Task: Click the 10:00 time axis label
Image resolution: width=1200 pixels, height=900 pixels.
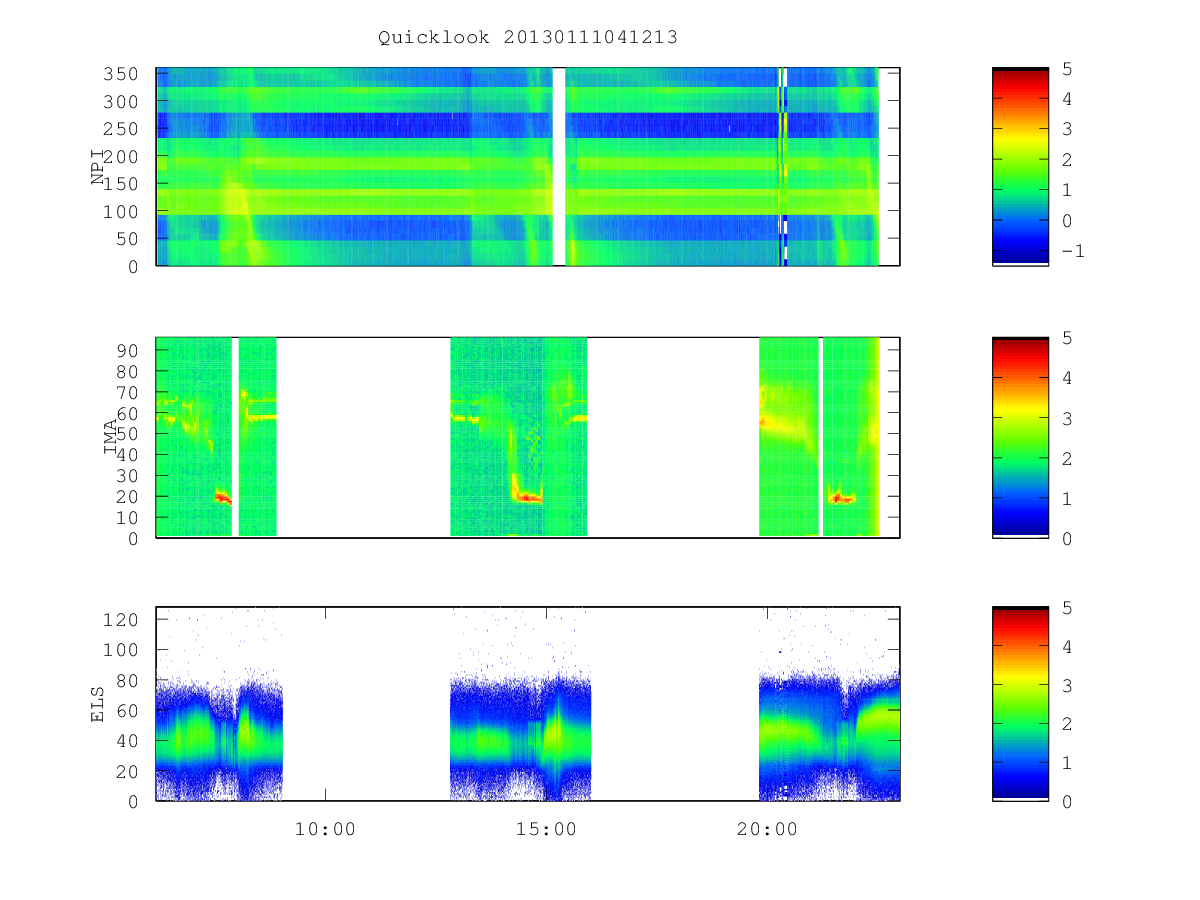Action: point(325,829)
